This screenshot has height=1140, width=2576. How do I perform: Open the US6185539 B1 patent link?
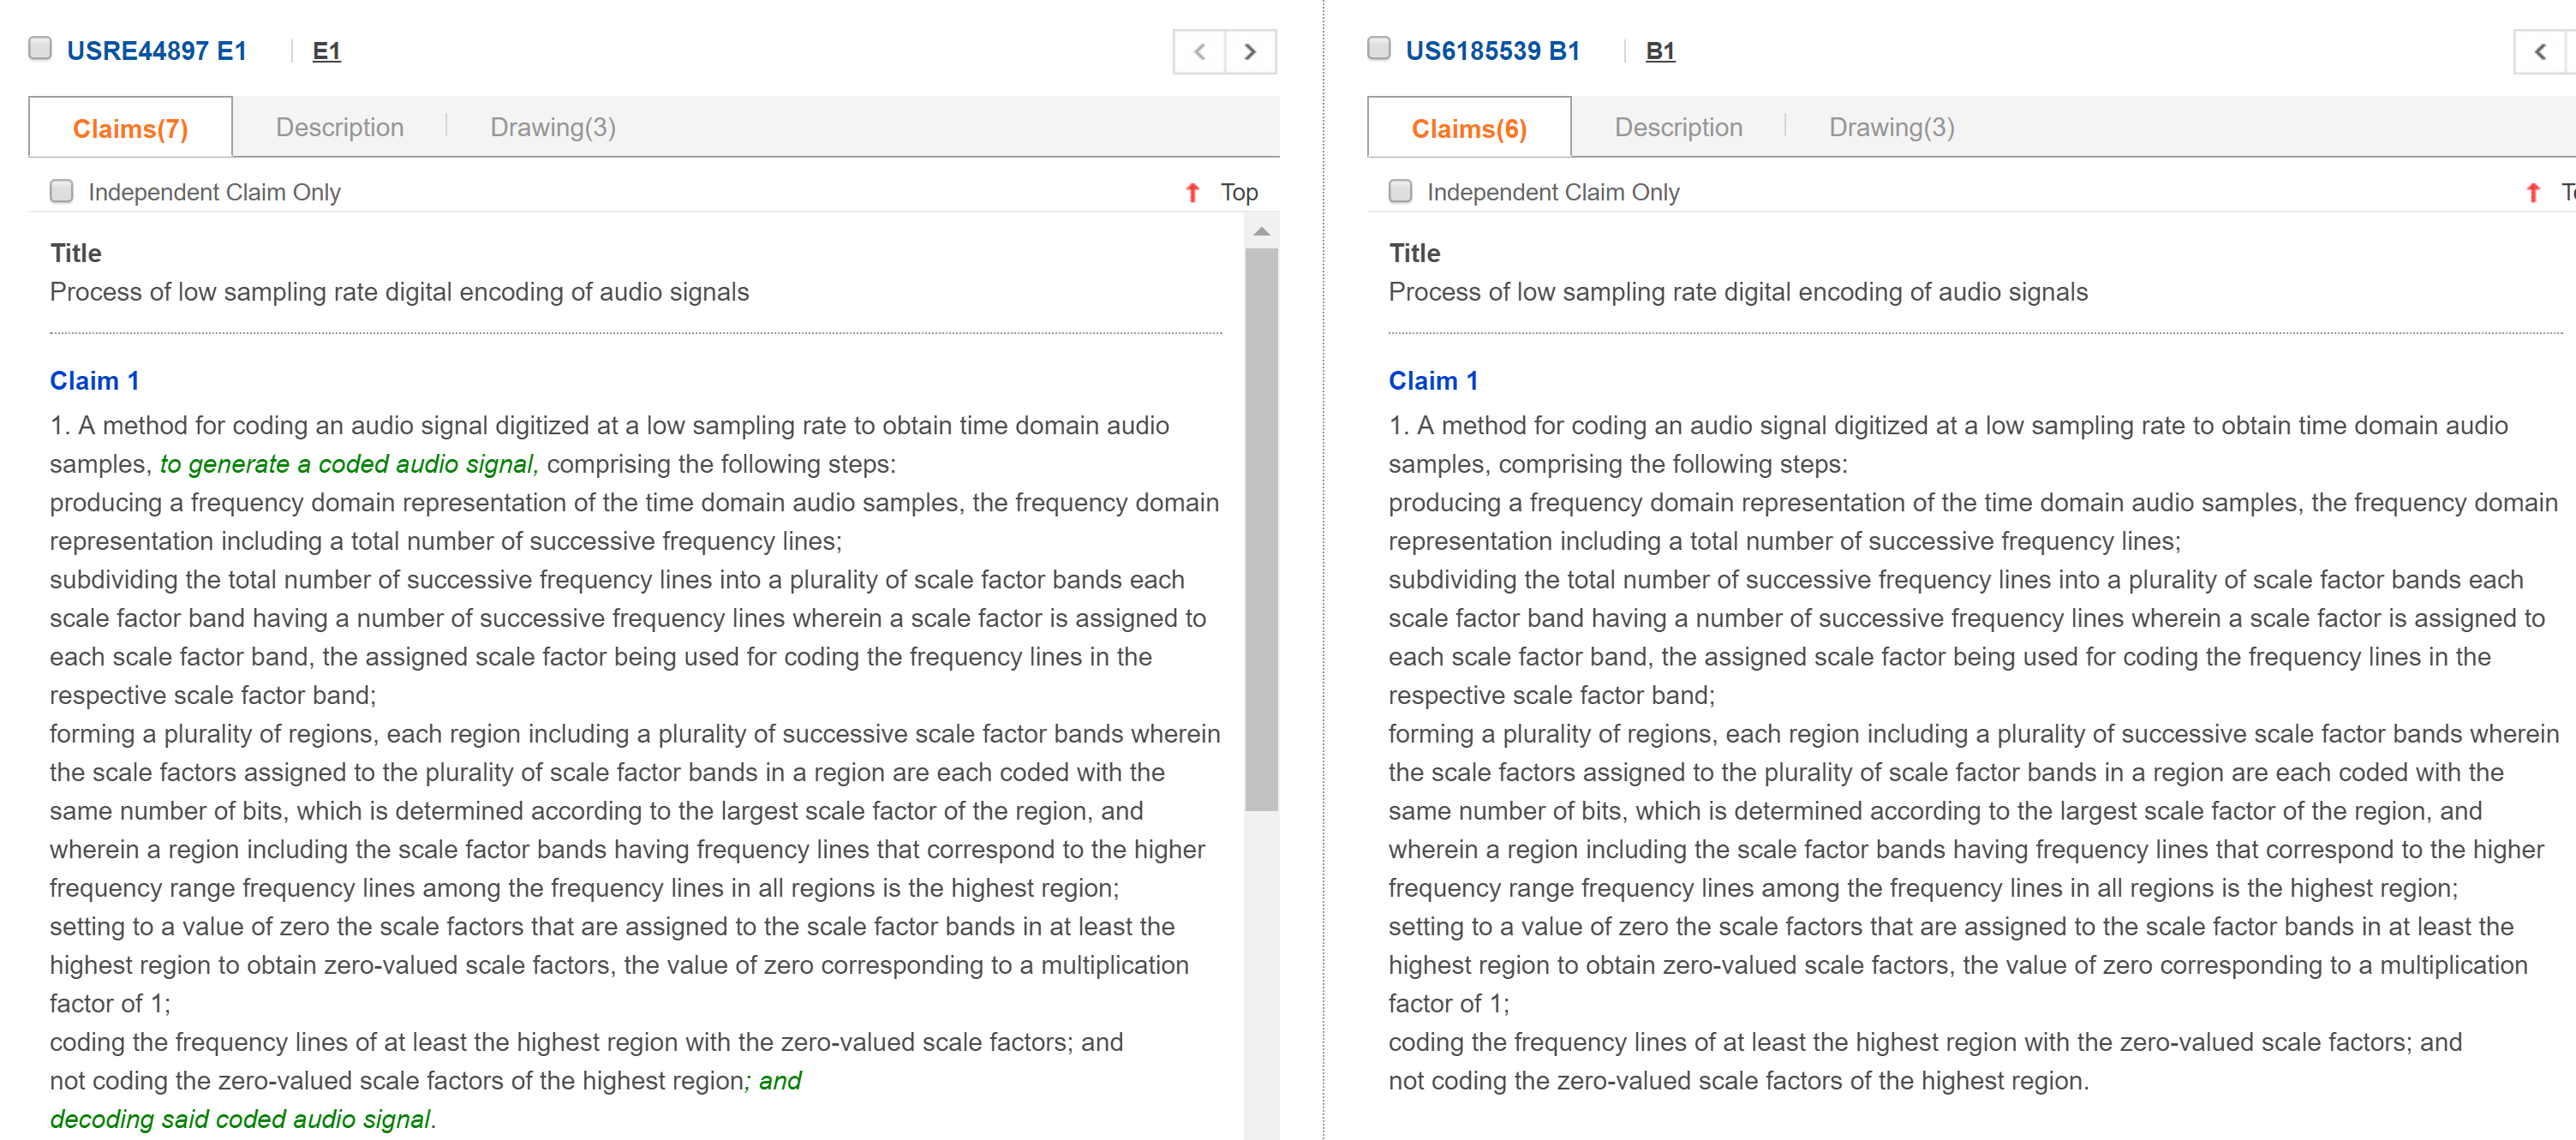pos(1492,51)
